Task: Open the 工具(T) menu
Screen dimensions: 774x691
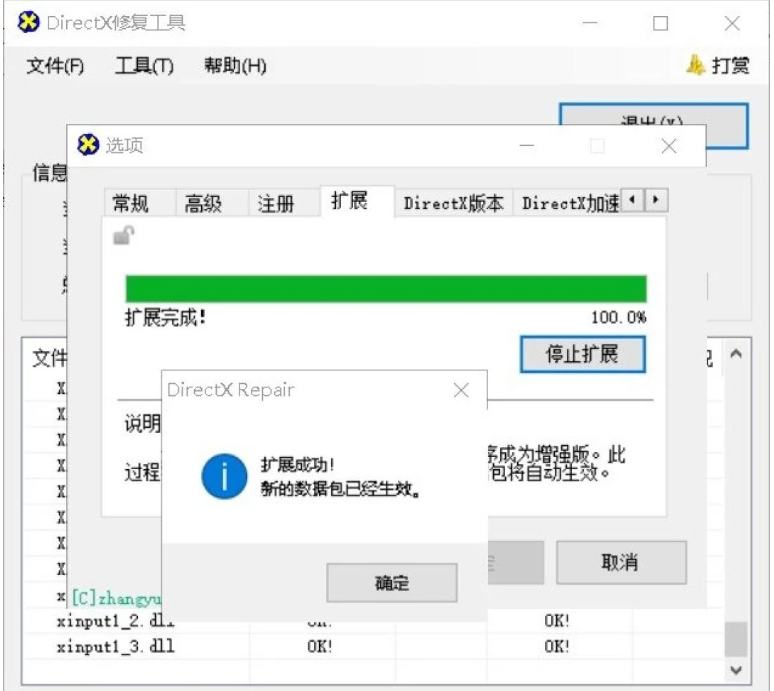Action: pyautogui.click(x=144, y=66)
